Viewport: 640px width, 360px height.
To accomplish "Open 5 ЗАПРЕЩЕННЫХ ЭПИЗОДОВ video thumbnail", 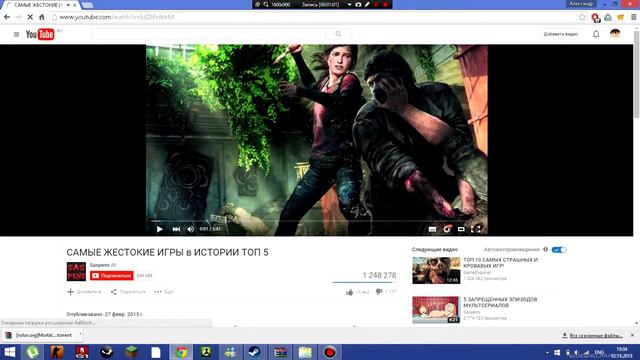I will [x=436, y=310].
